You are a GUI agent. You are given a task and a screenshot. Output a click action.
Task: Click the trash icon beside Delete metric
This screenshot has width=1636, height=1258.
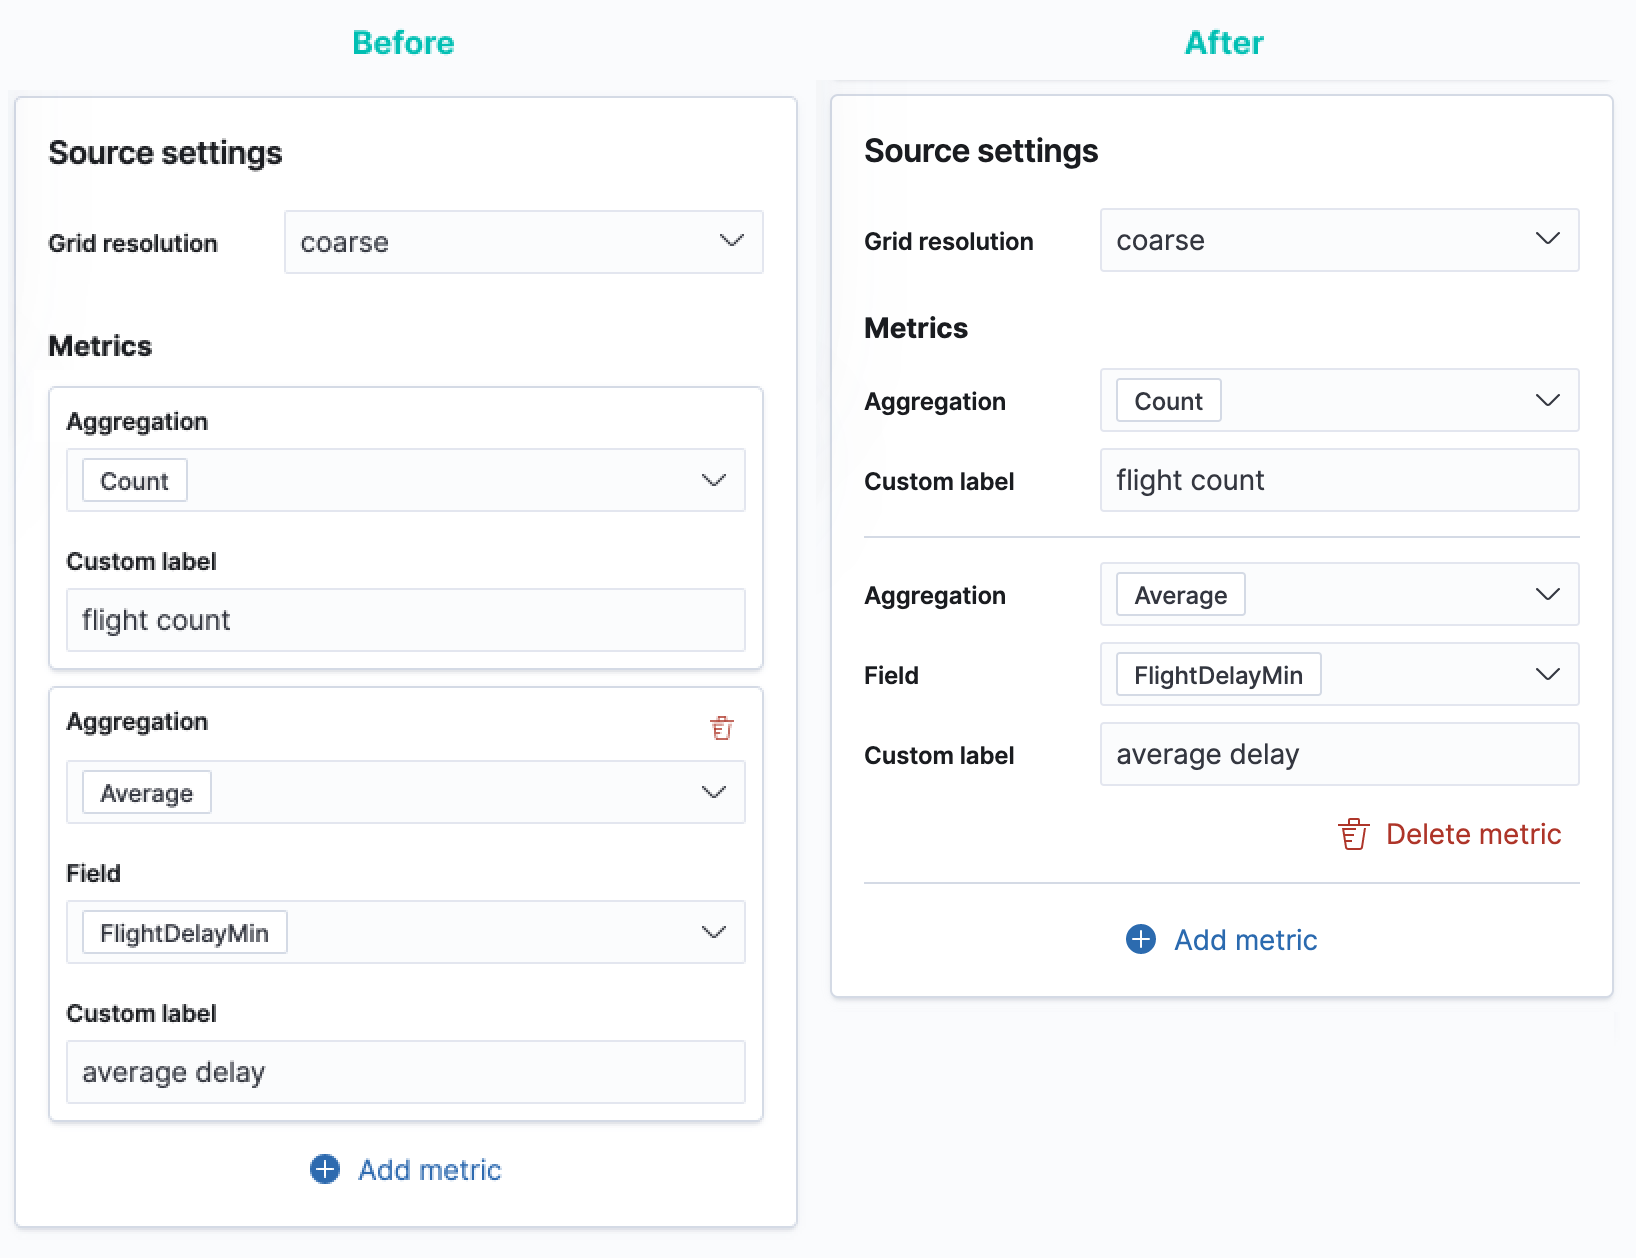[x=1353, y=834]
